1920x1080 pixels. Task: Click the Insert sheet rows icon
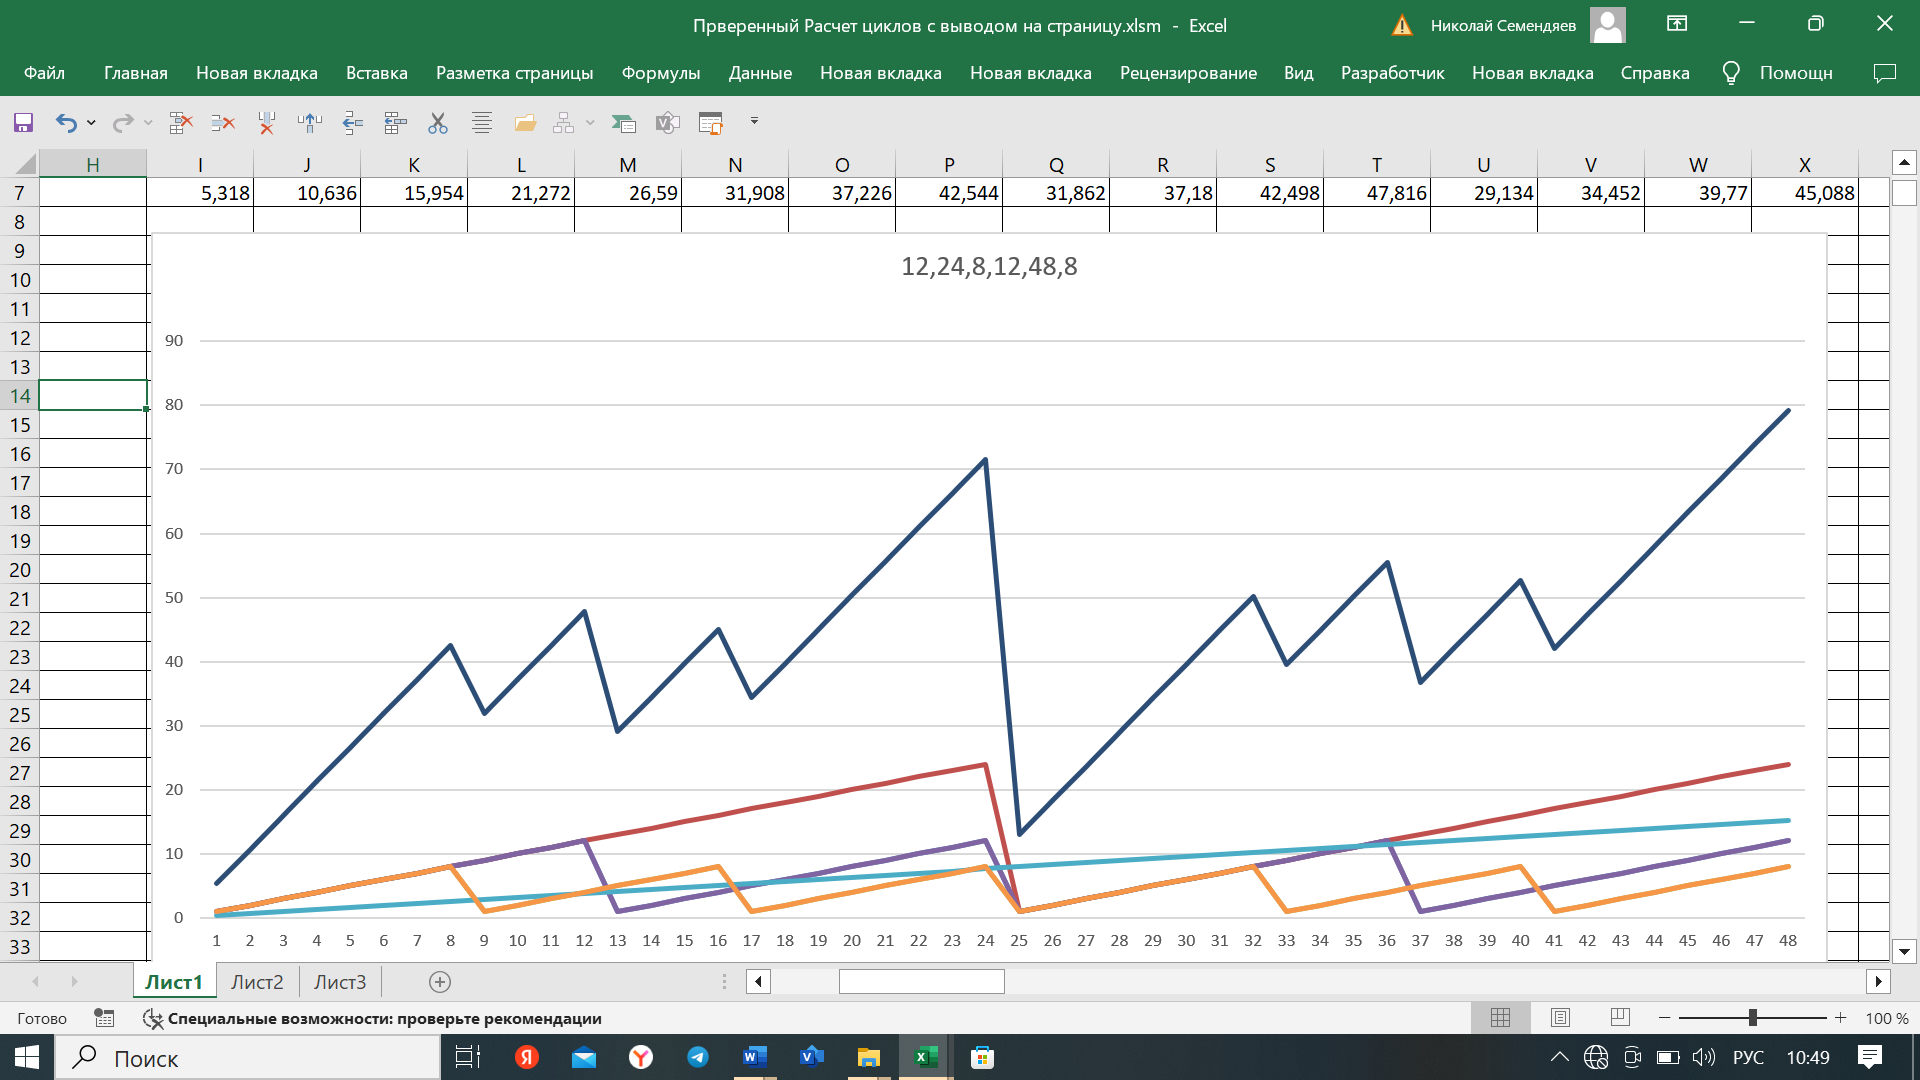(x=352, y=122)
